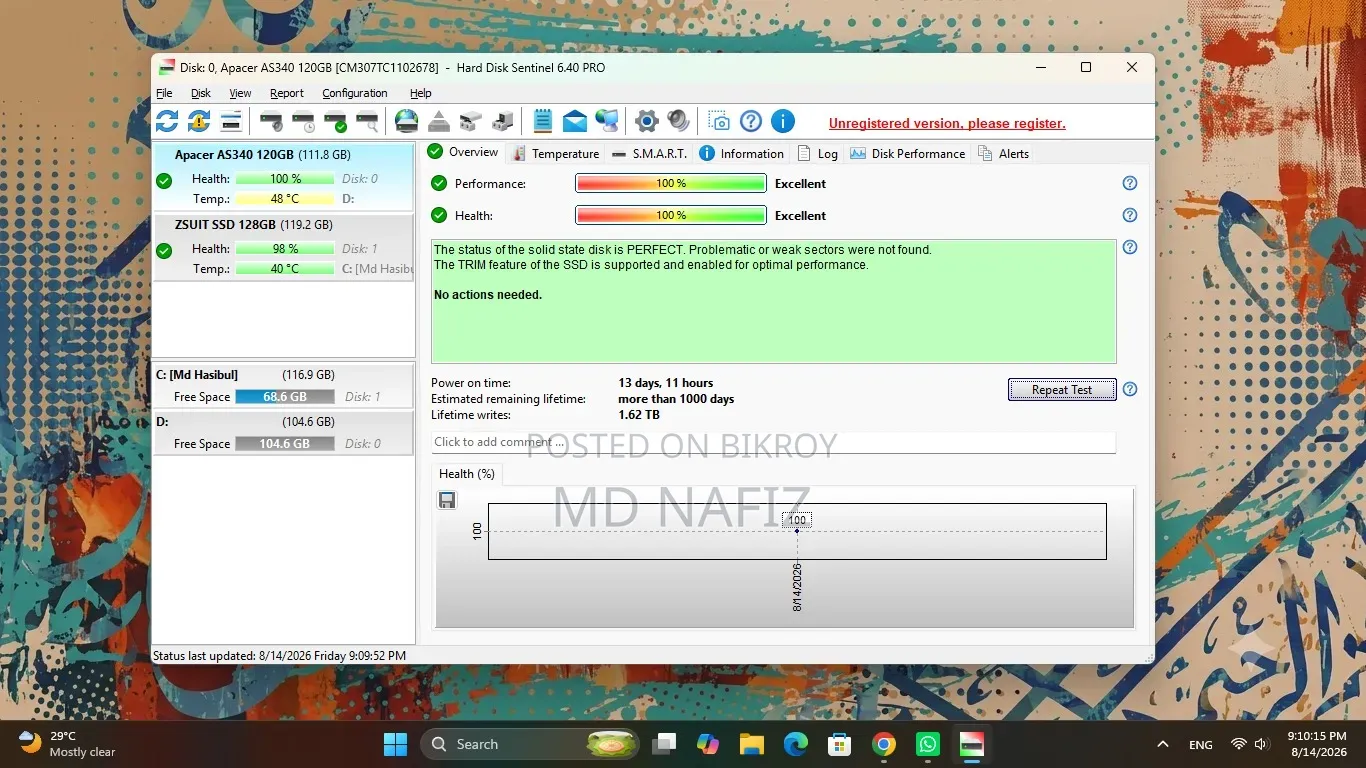Switch to the Log tab
Viewport: 1366px width, 768px height.
(x=818, y=153)
